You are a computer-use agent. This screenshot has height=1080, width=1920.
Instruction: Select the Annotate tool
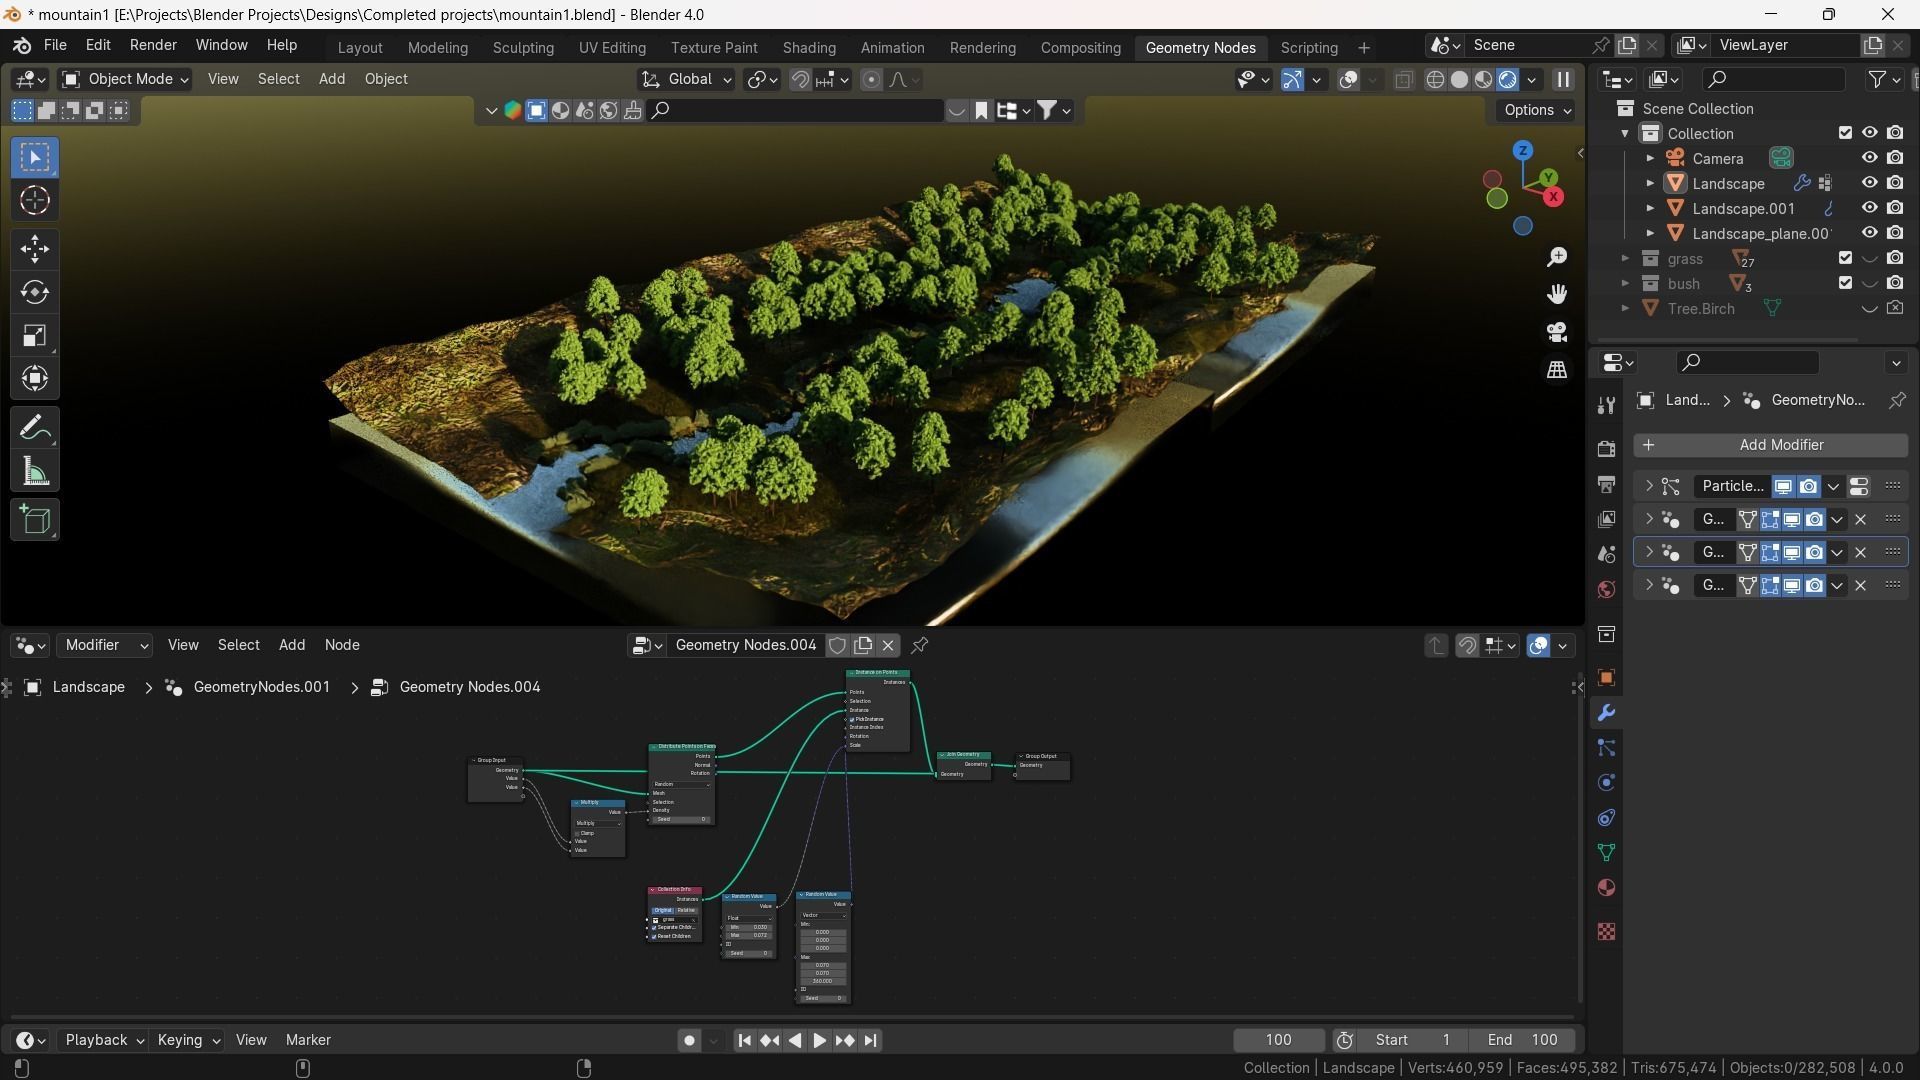tap(35, 428)
